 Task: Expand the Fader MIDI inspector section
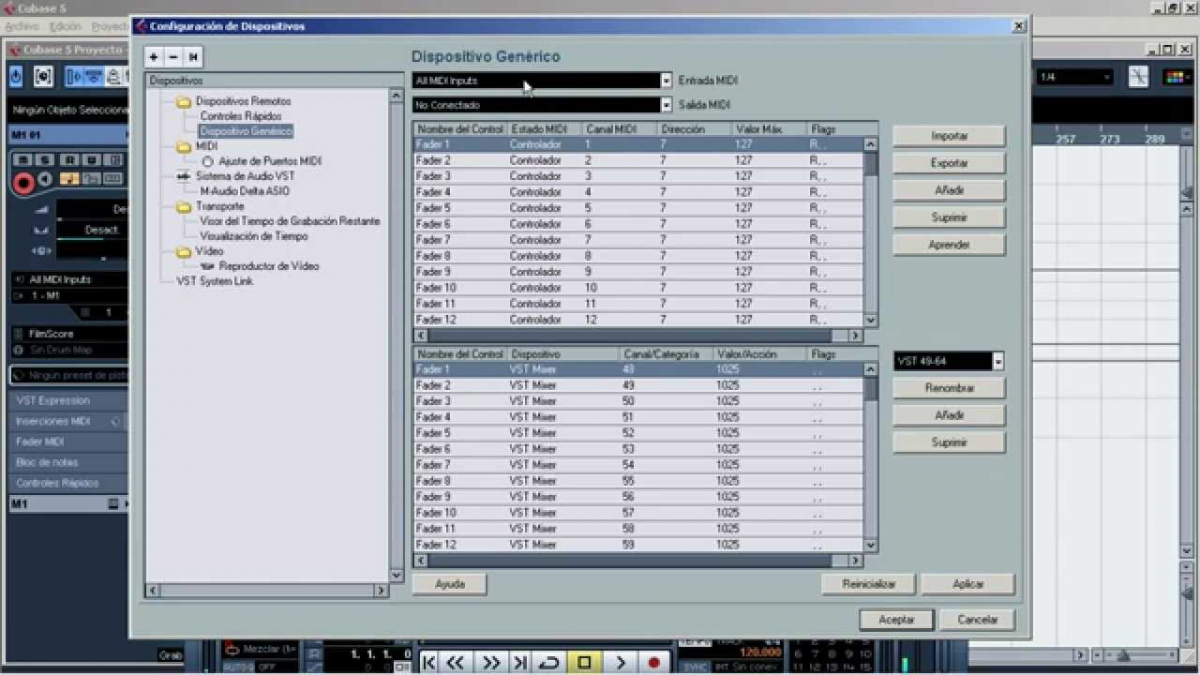point(70,441)
